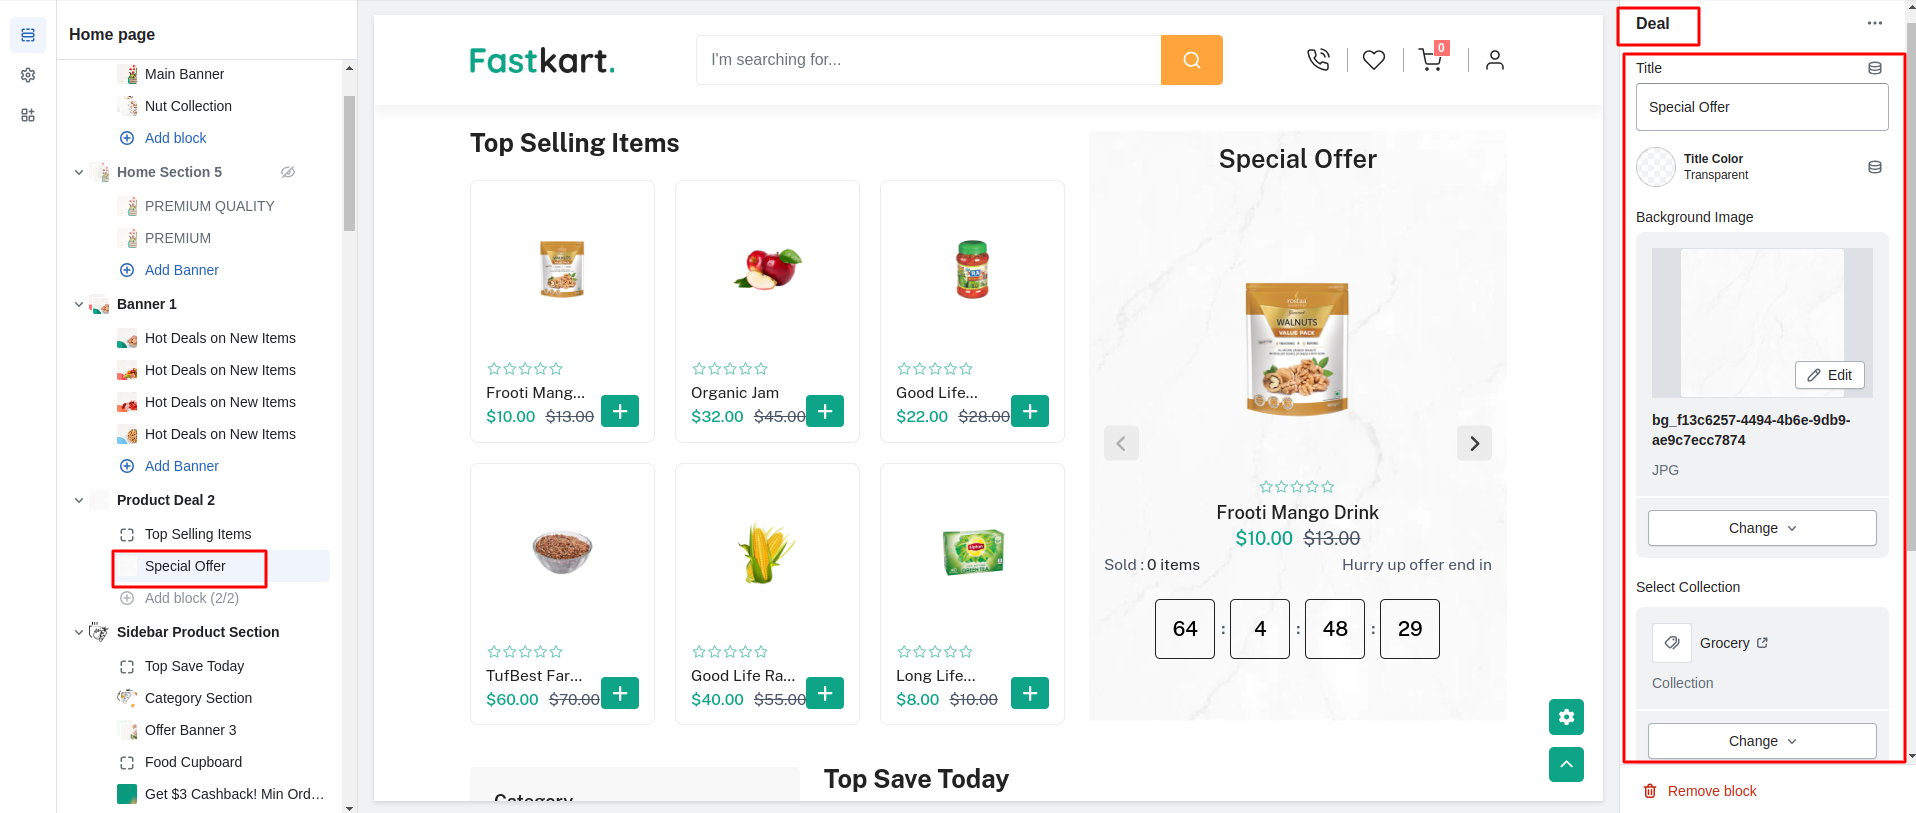
Task: Click the Title Color transparent swatch
Action: tap(1655, 167)
